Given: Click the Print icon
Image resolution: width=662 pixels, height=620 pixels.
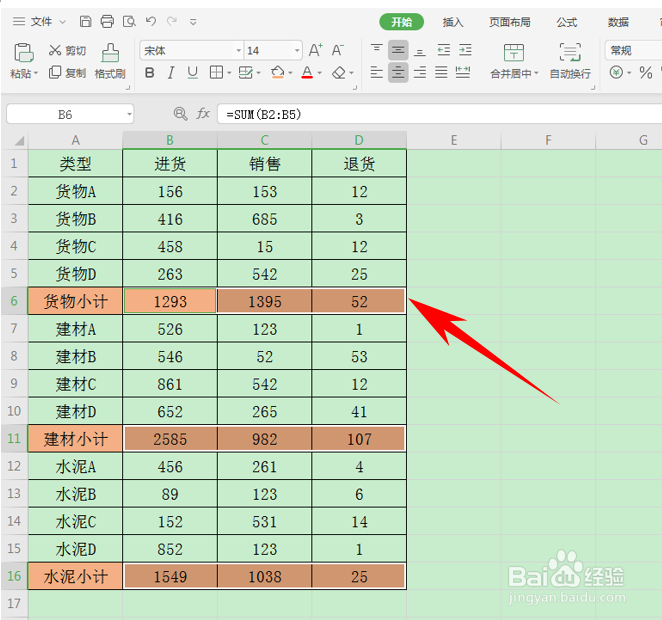Looking at the screenshot, I should coord(107,21).
